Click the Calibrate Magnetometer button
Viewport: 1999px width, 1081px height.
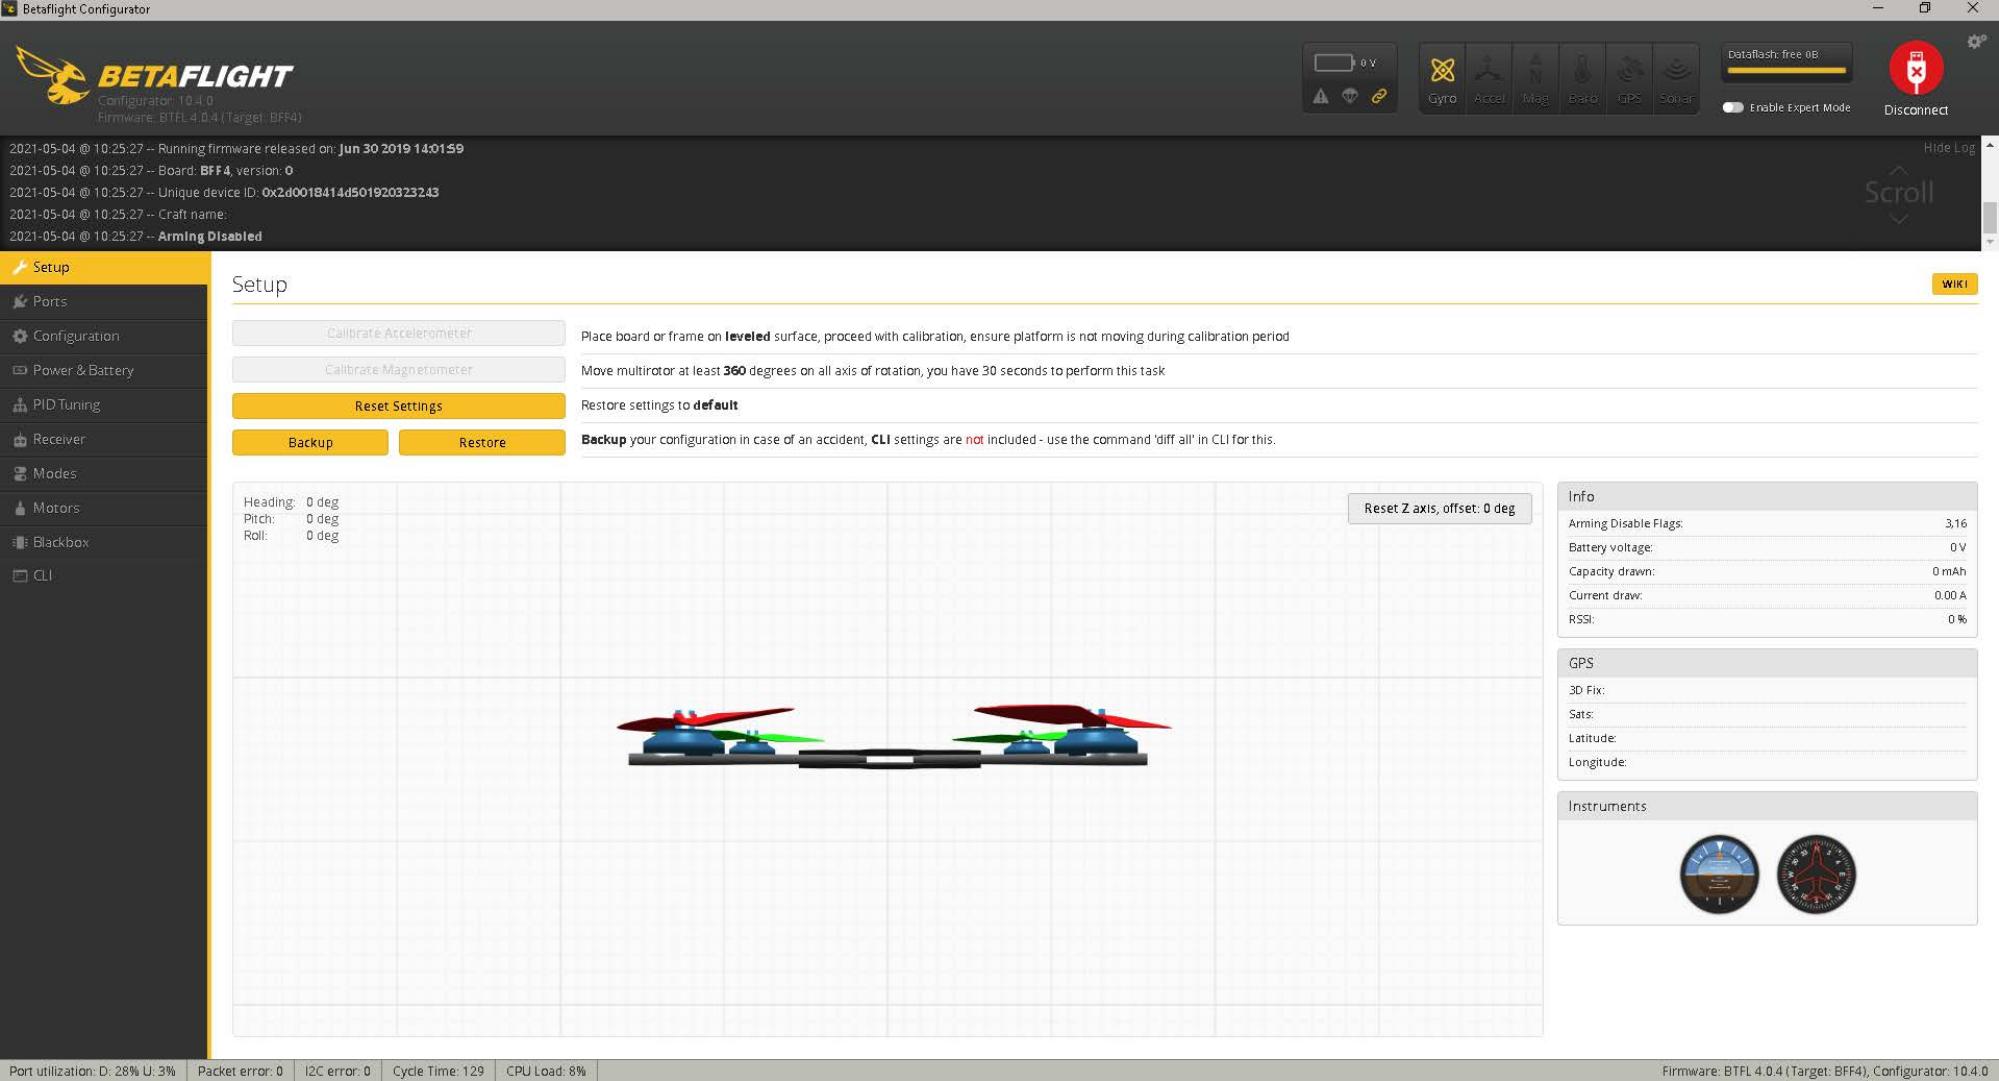[x=398, y=369]
